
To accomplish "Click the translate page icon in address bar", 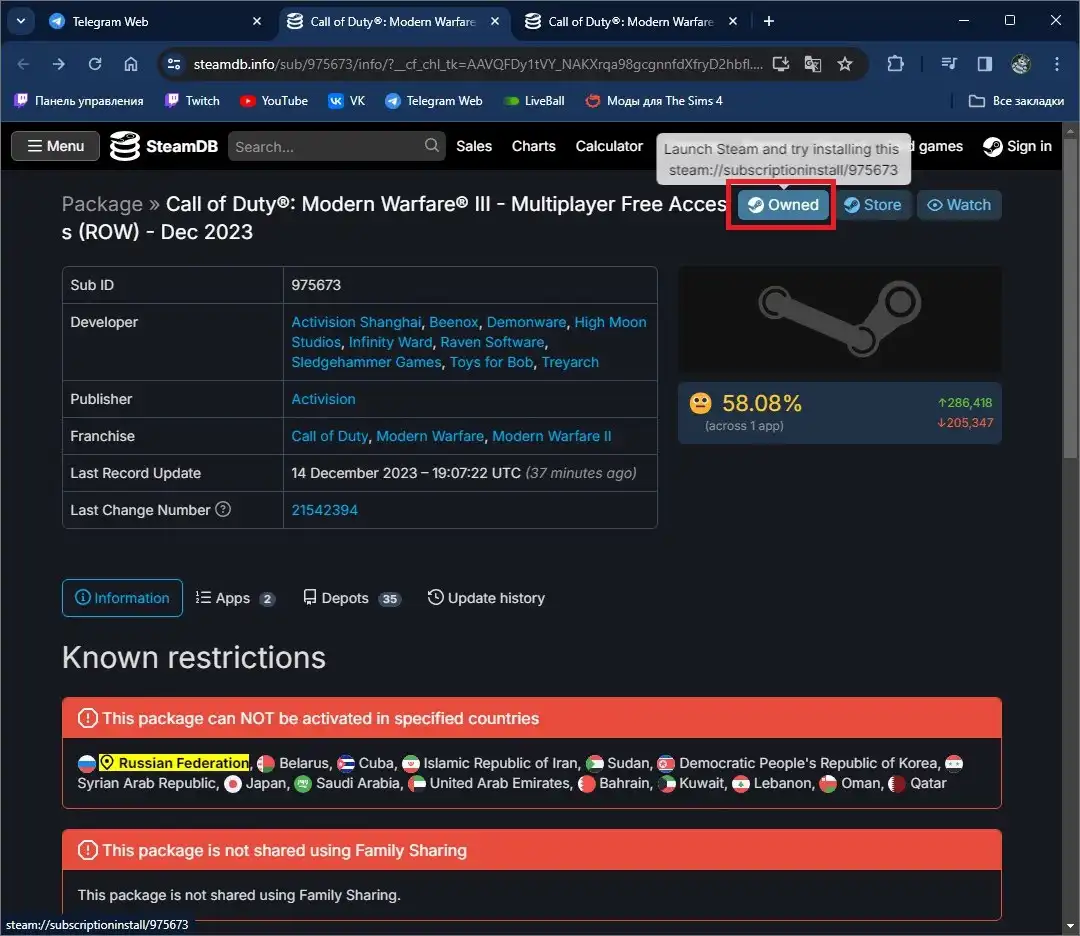I will point(813,64).
